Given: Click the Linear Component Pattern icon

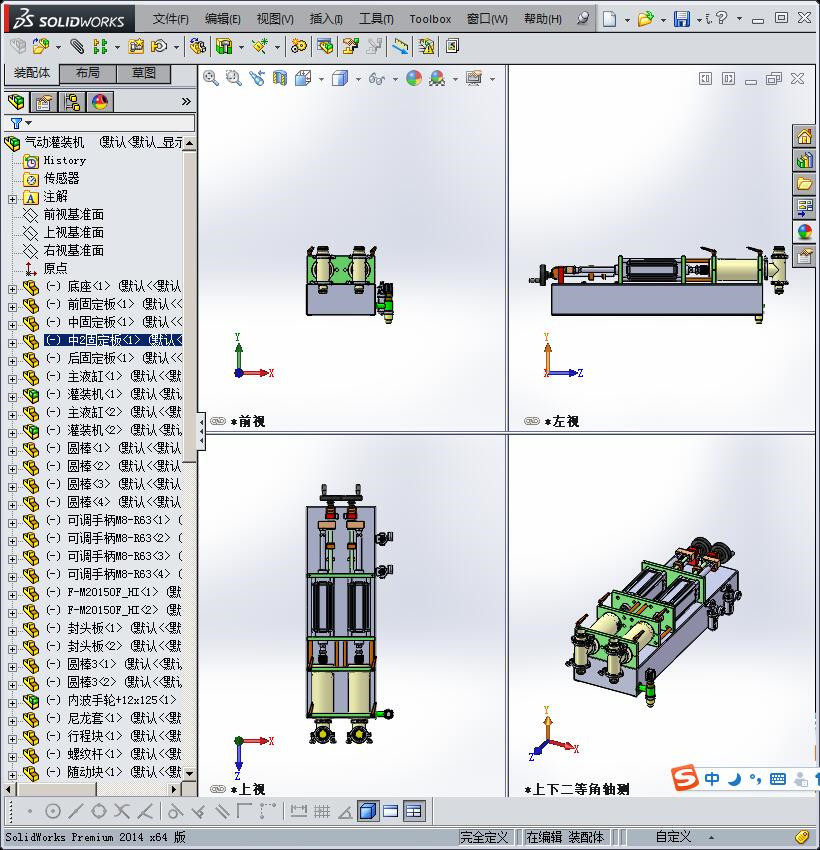Looking at the screenshot, I should [100, 47].
